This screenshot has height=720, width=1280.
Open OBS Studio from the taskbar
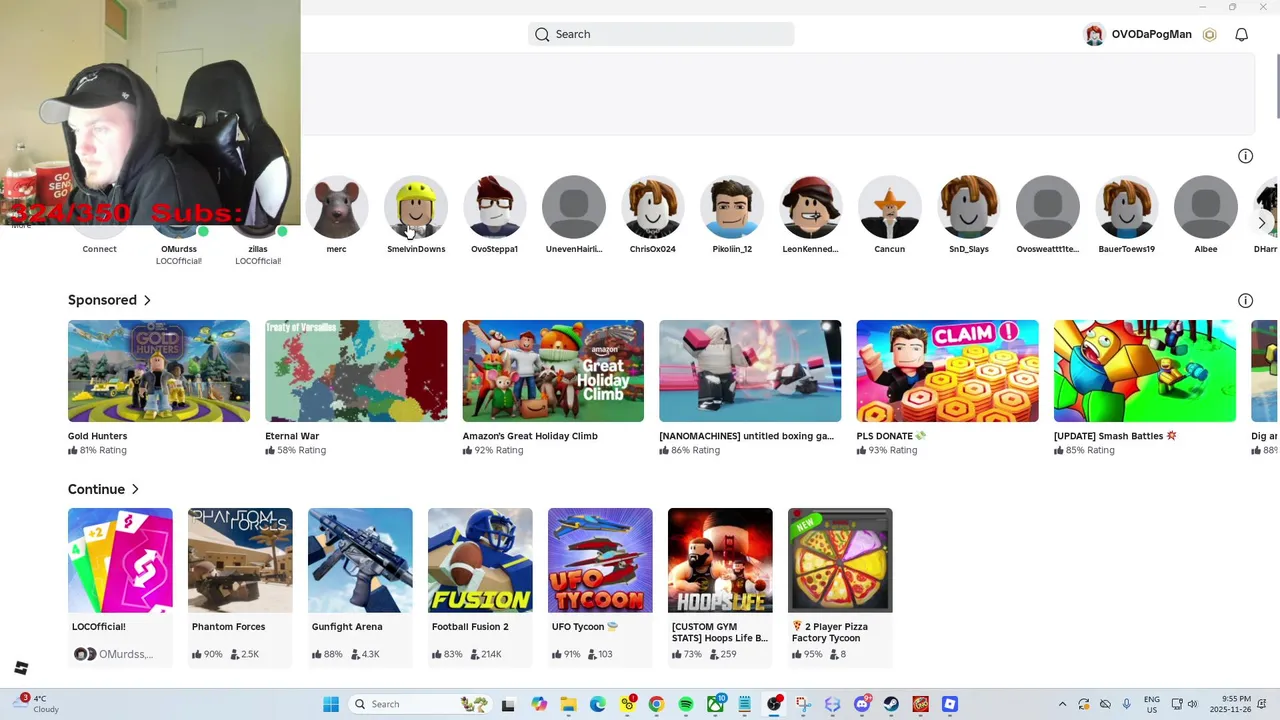coord(774,704)
